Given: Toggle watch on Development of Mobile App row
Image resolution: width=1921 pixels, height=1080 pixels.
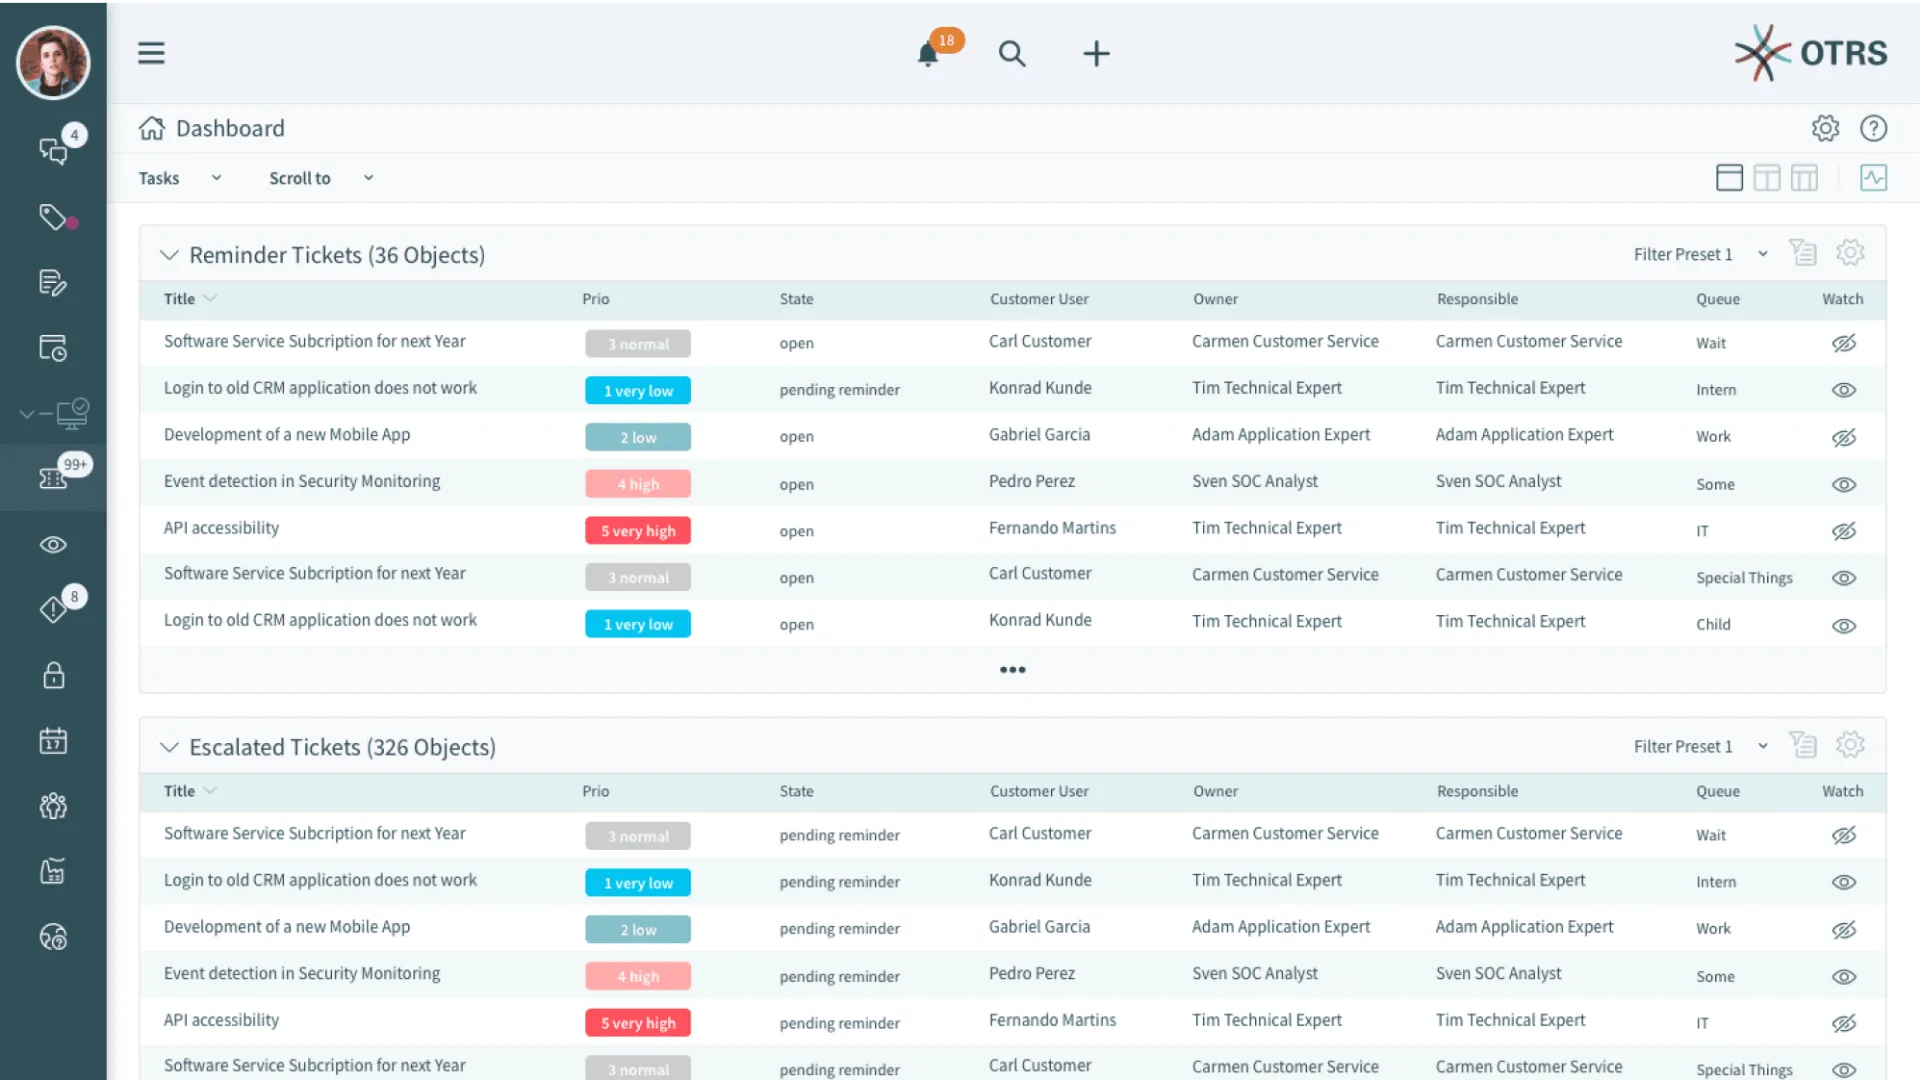Looking at the screenshot, I should (1843, 437).
